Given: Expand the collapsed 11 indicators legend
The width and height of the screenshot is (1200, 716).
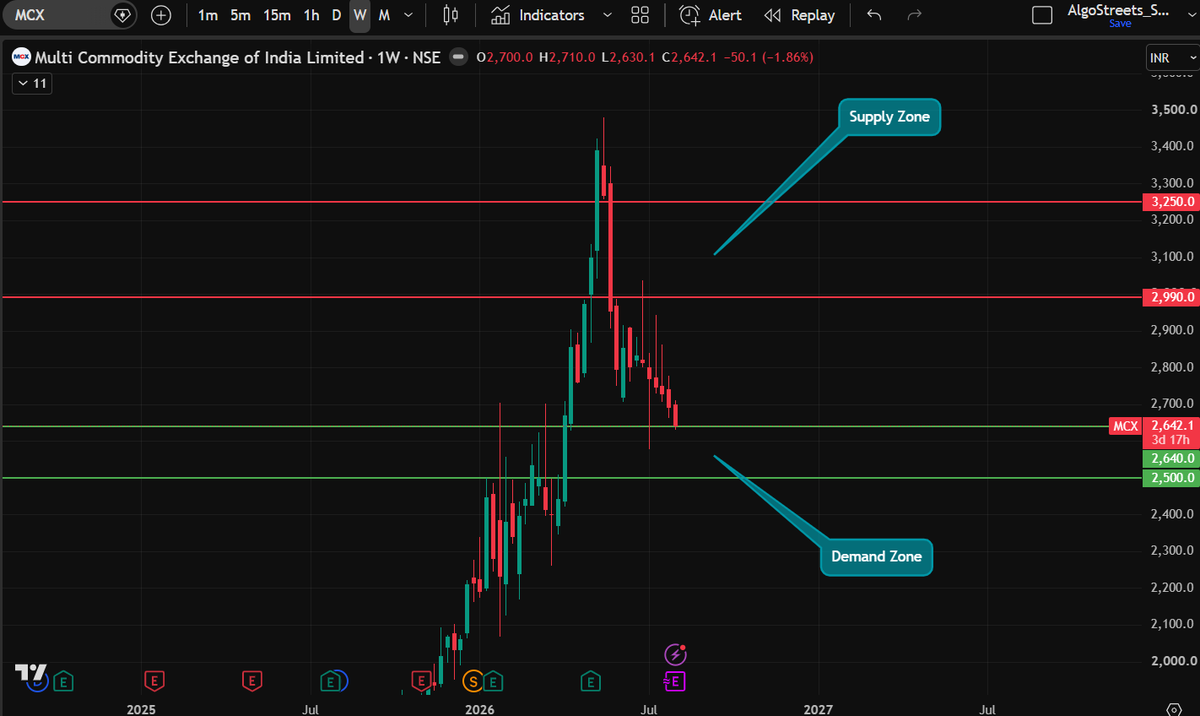Looking at the screenshot, I should coord(31,84).
